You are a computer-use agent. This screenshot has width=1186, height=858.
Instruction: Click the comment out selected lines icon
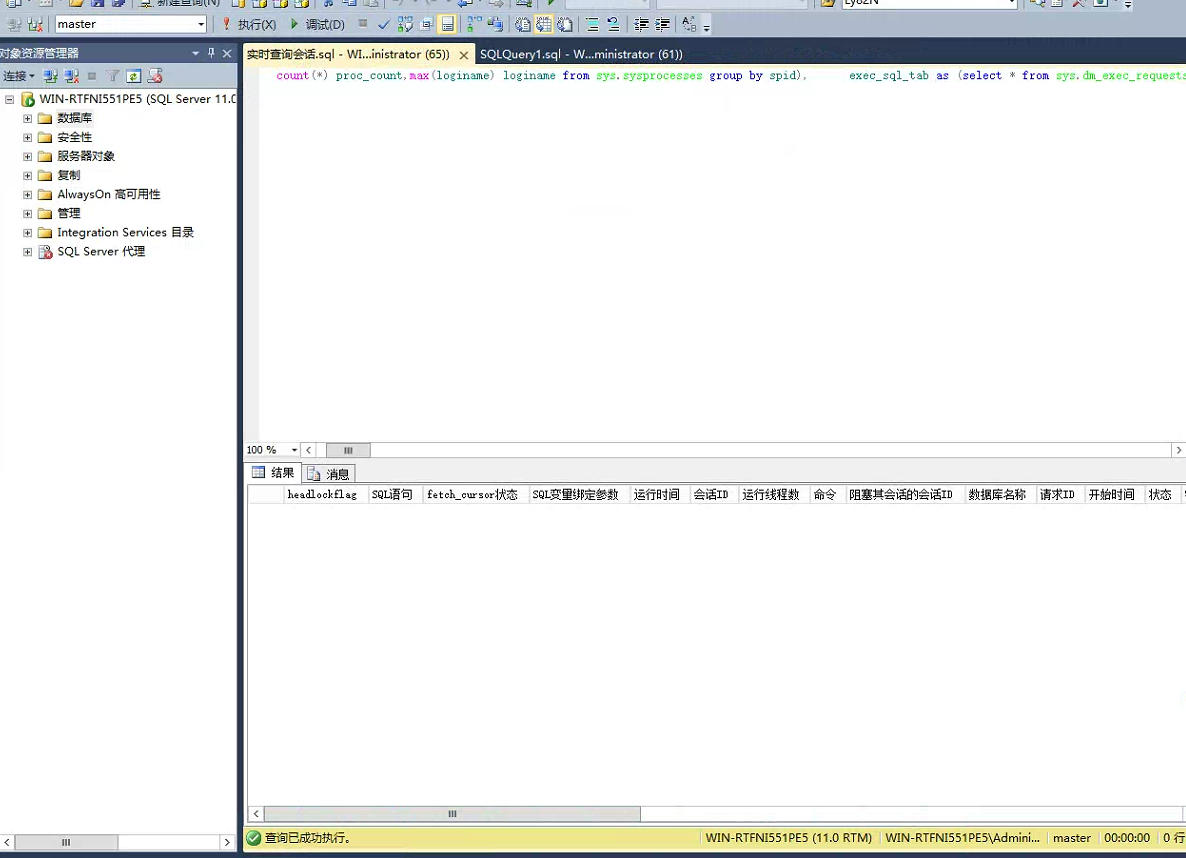(x=593, y=24)
